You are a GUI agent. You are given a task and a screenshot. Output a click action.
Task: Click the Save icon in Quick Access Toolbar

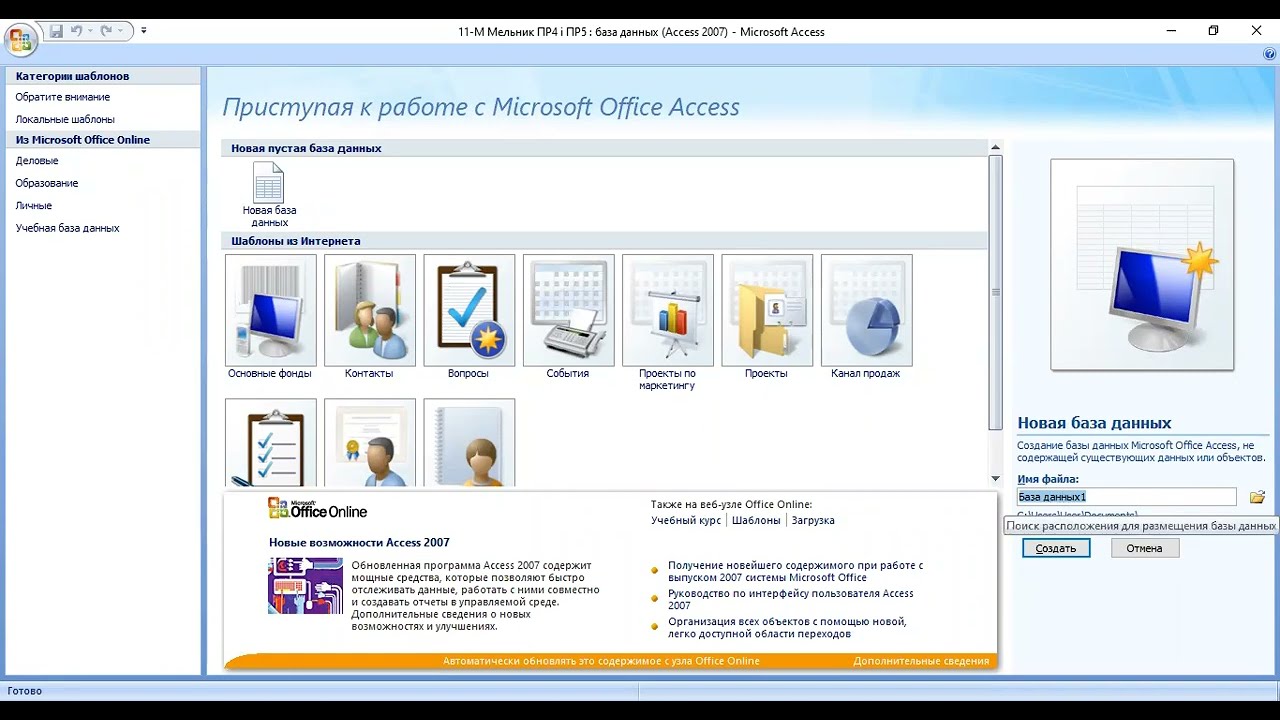(x=56, y=31)
